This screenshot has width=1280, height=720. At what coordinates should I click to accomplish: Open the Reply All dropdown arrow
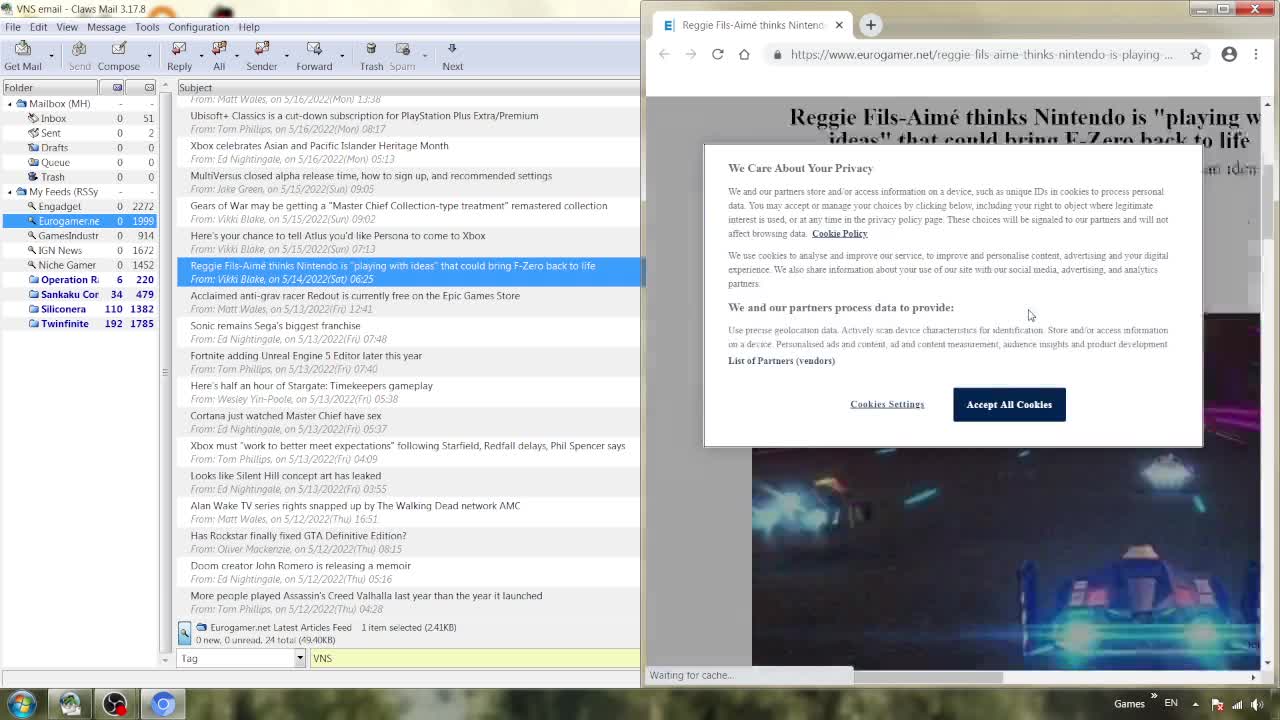click(238, 56)
